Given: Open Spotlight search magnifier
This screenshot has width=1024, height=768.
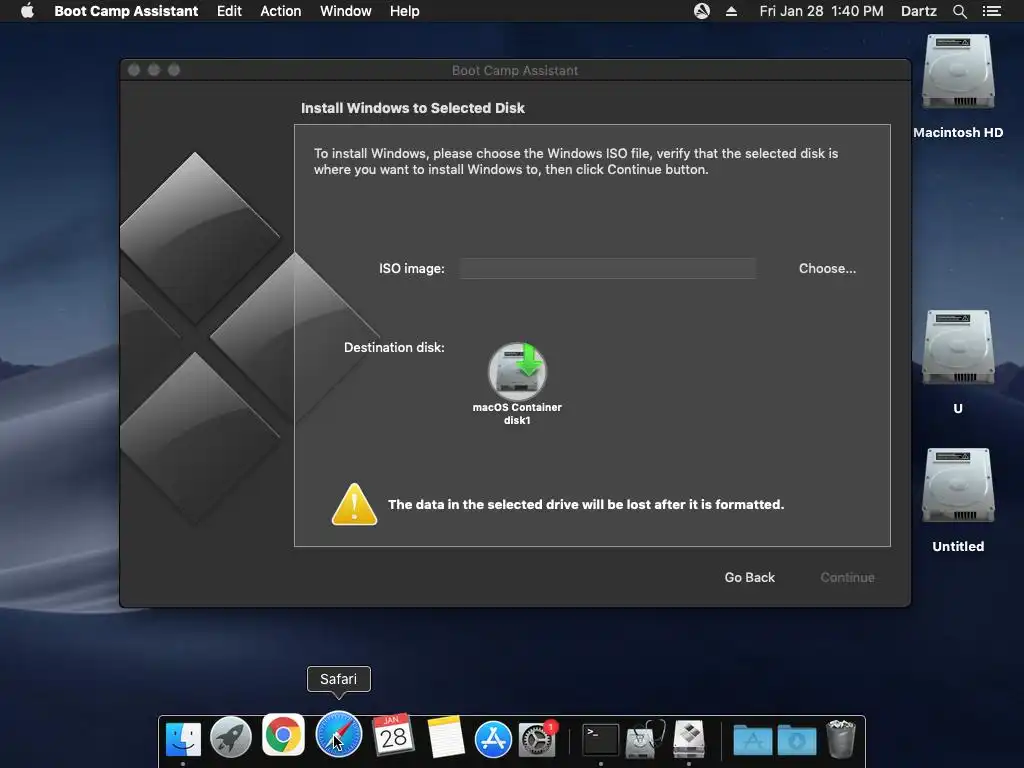Looking at the screenshot, I should pyautogui.click(x=959, y=11).
